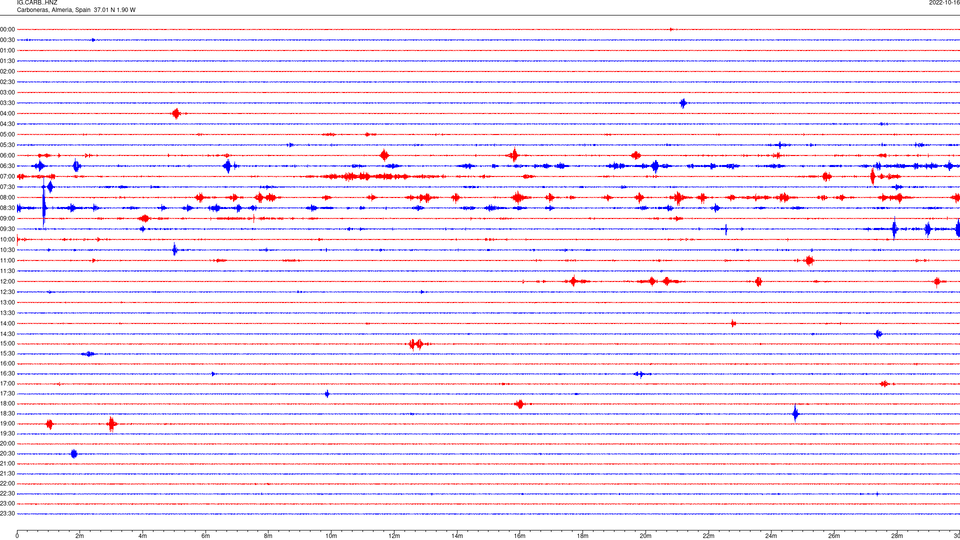Screen dimensions: 960x540
Task: Click the blue event dot on the 20:30 trace
Action: [74, 454]
